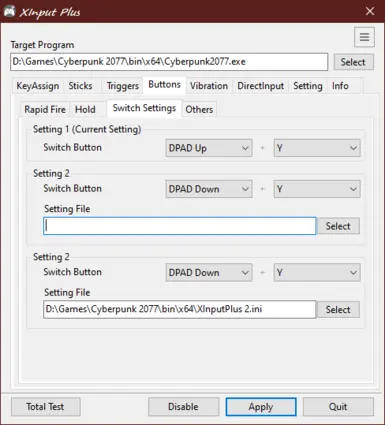Click the Total Test button
385x425 pixels.
(46, 407)
